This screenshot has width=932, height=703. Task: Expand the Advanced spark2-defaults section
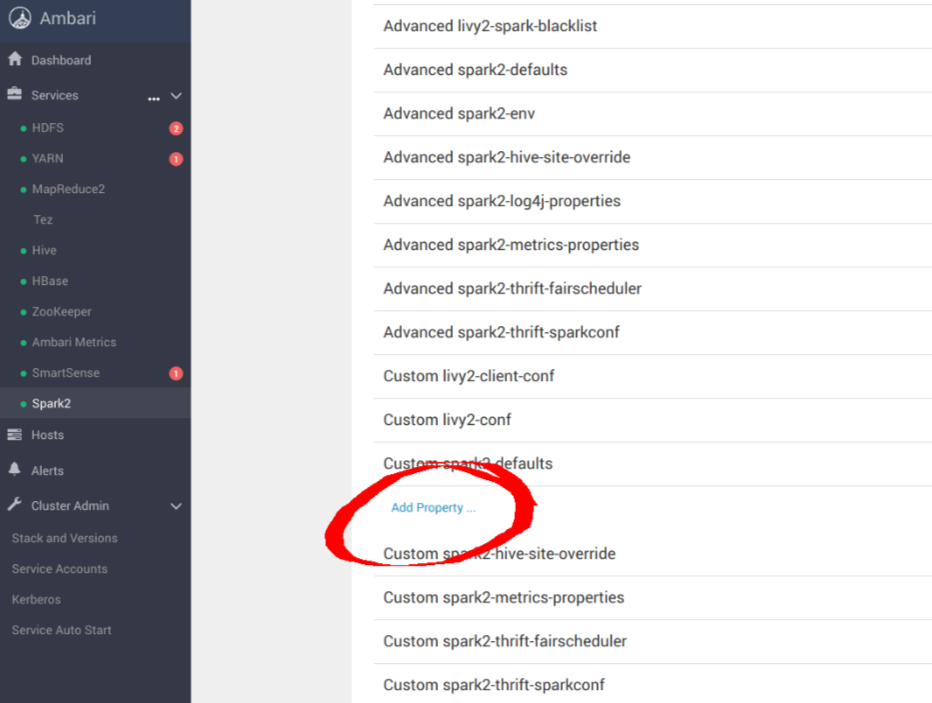point(653,70)
